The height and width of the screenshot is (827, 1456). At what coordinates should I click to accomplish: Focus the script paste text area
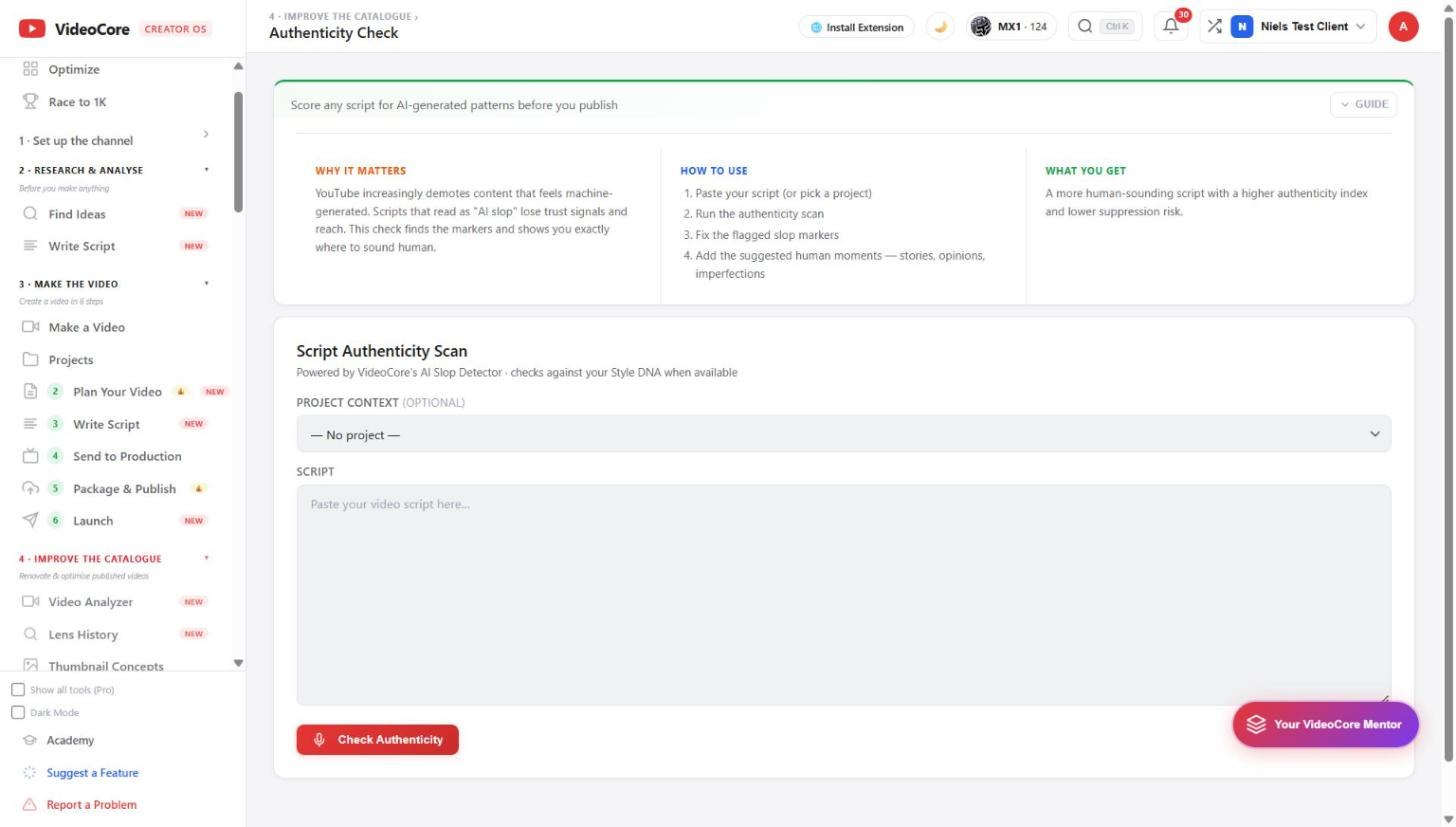click(843, 595)
